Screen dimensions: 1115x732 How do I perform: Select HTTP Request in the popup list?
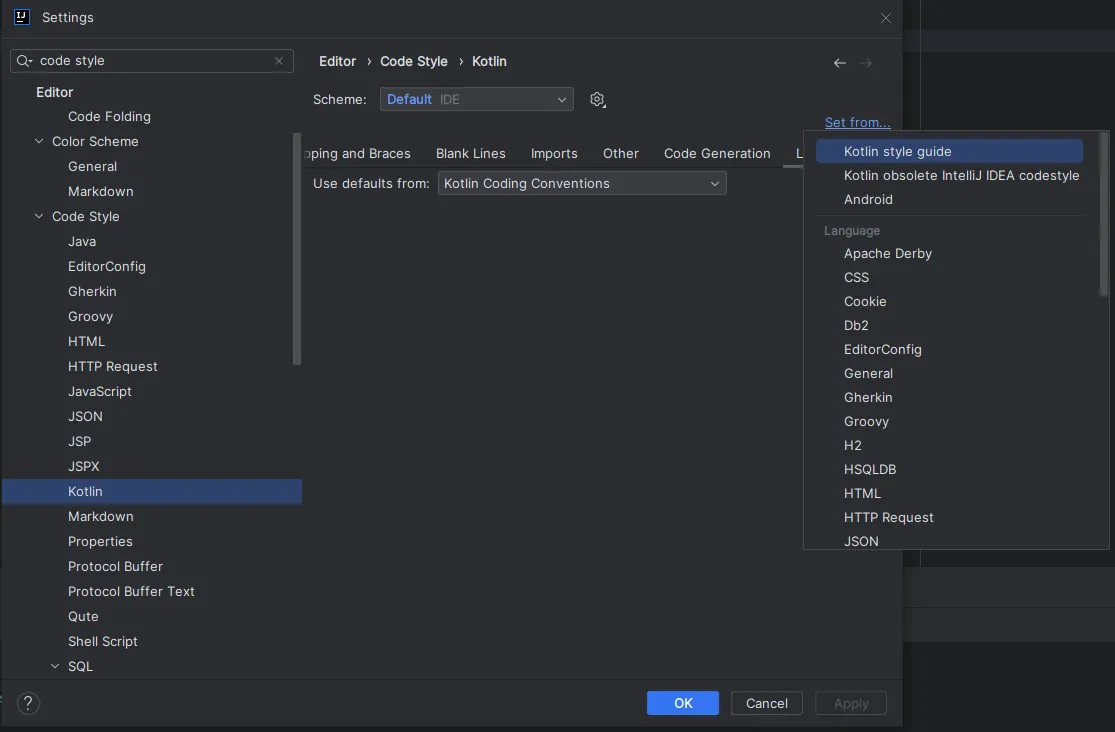[949, 517]
